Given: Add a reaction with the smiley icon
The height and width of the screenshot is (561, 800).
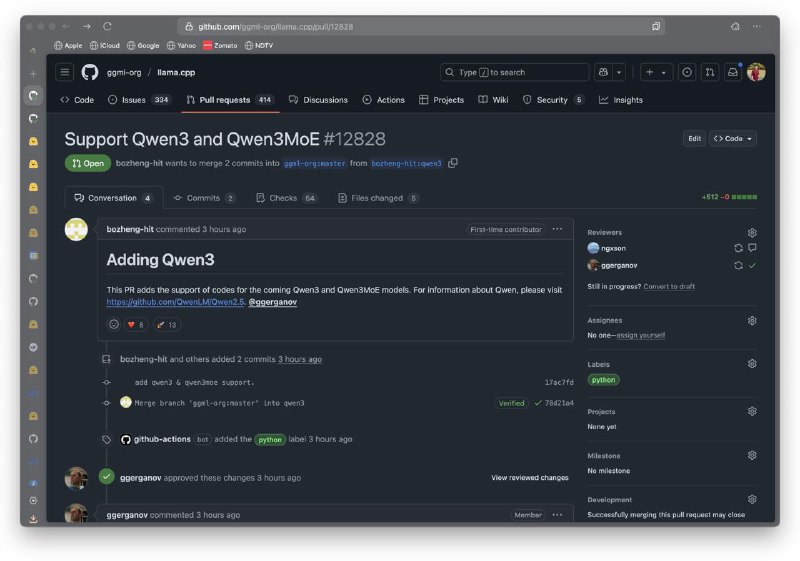Looking at the screenshot, I should pyautogui.click(x=114, y=324).
